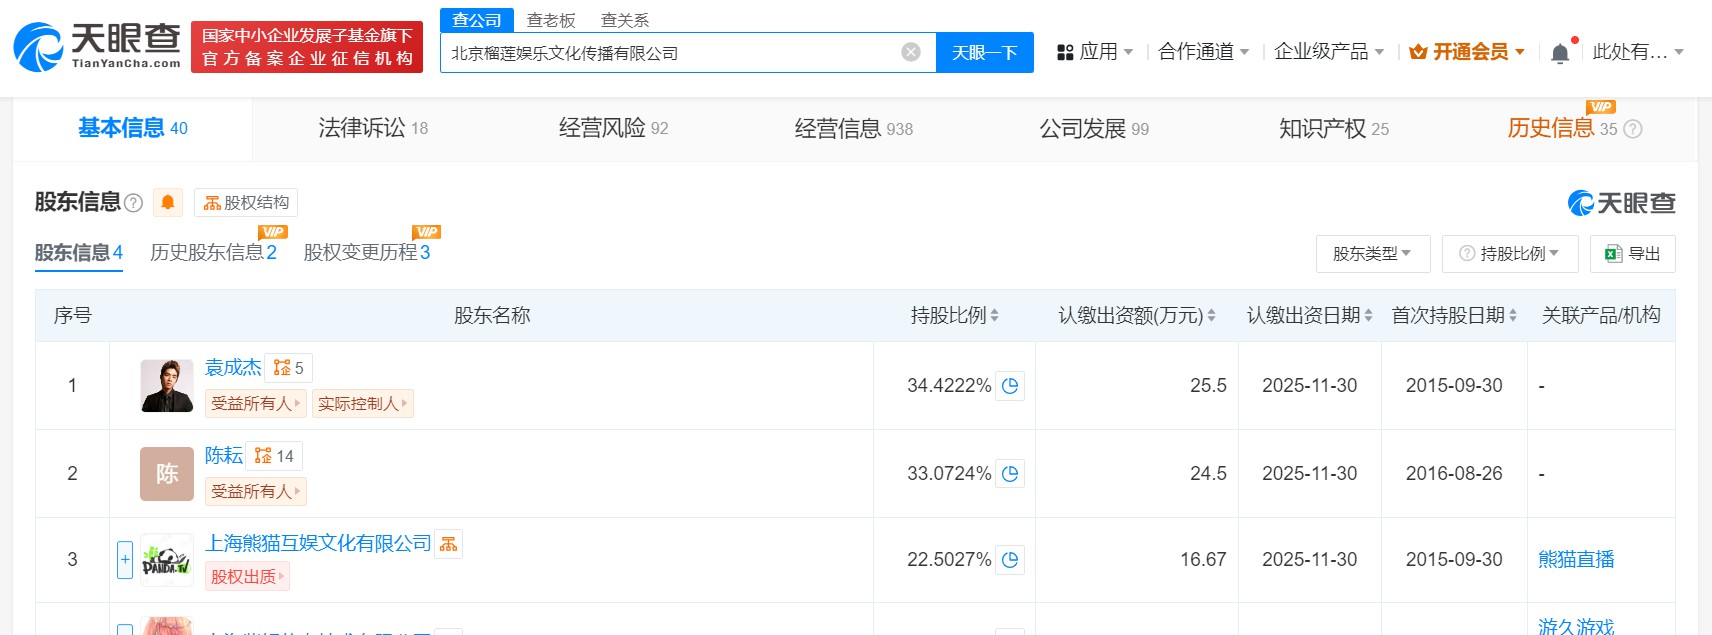Sort by 首次持股日期 column
The height and width of the screenshot is (635, 1712).
(x=1513, y=316)
